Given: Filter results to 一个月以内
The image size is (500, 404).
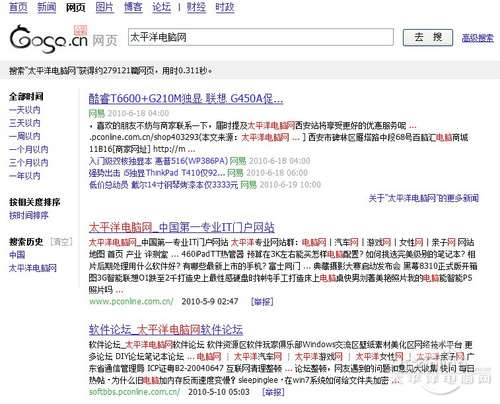Looking at the screenshot, I should point(29,149).
